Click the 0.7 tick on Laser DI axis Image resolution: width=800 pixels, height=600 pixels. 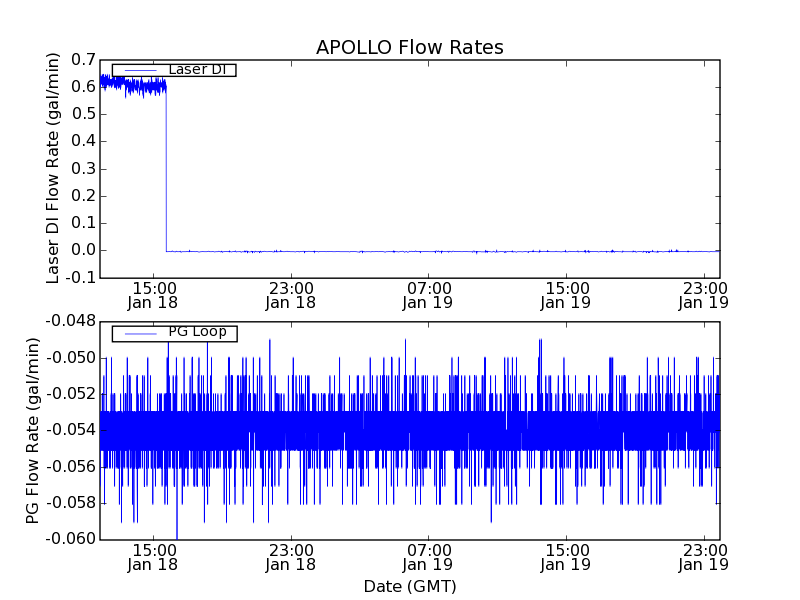coord(83,60)
